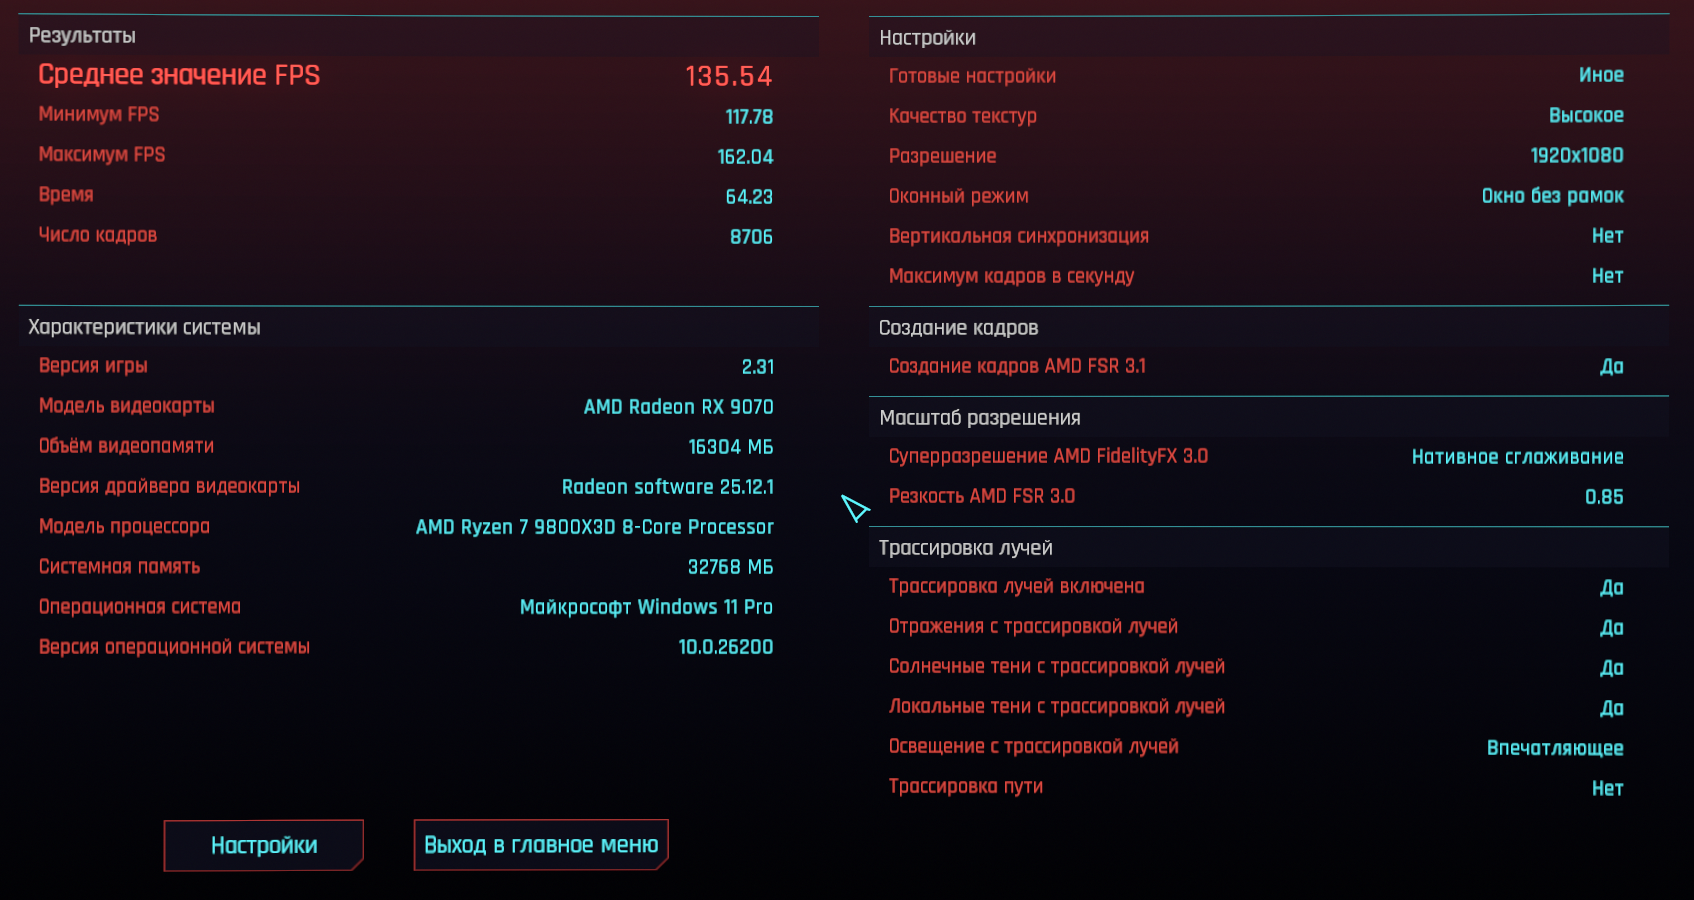Click the Трассировка лучей включена value Да
1694x900 pixels.
(x=1612, y=588)
